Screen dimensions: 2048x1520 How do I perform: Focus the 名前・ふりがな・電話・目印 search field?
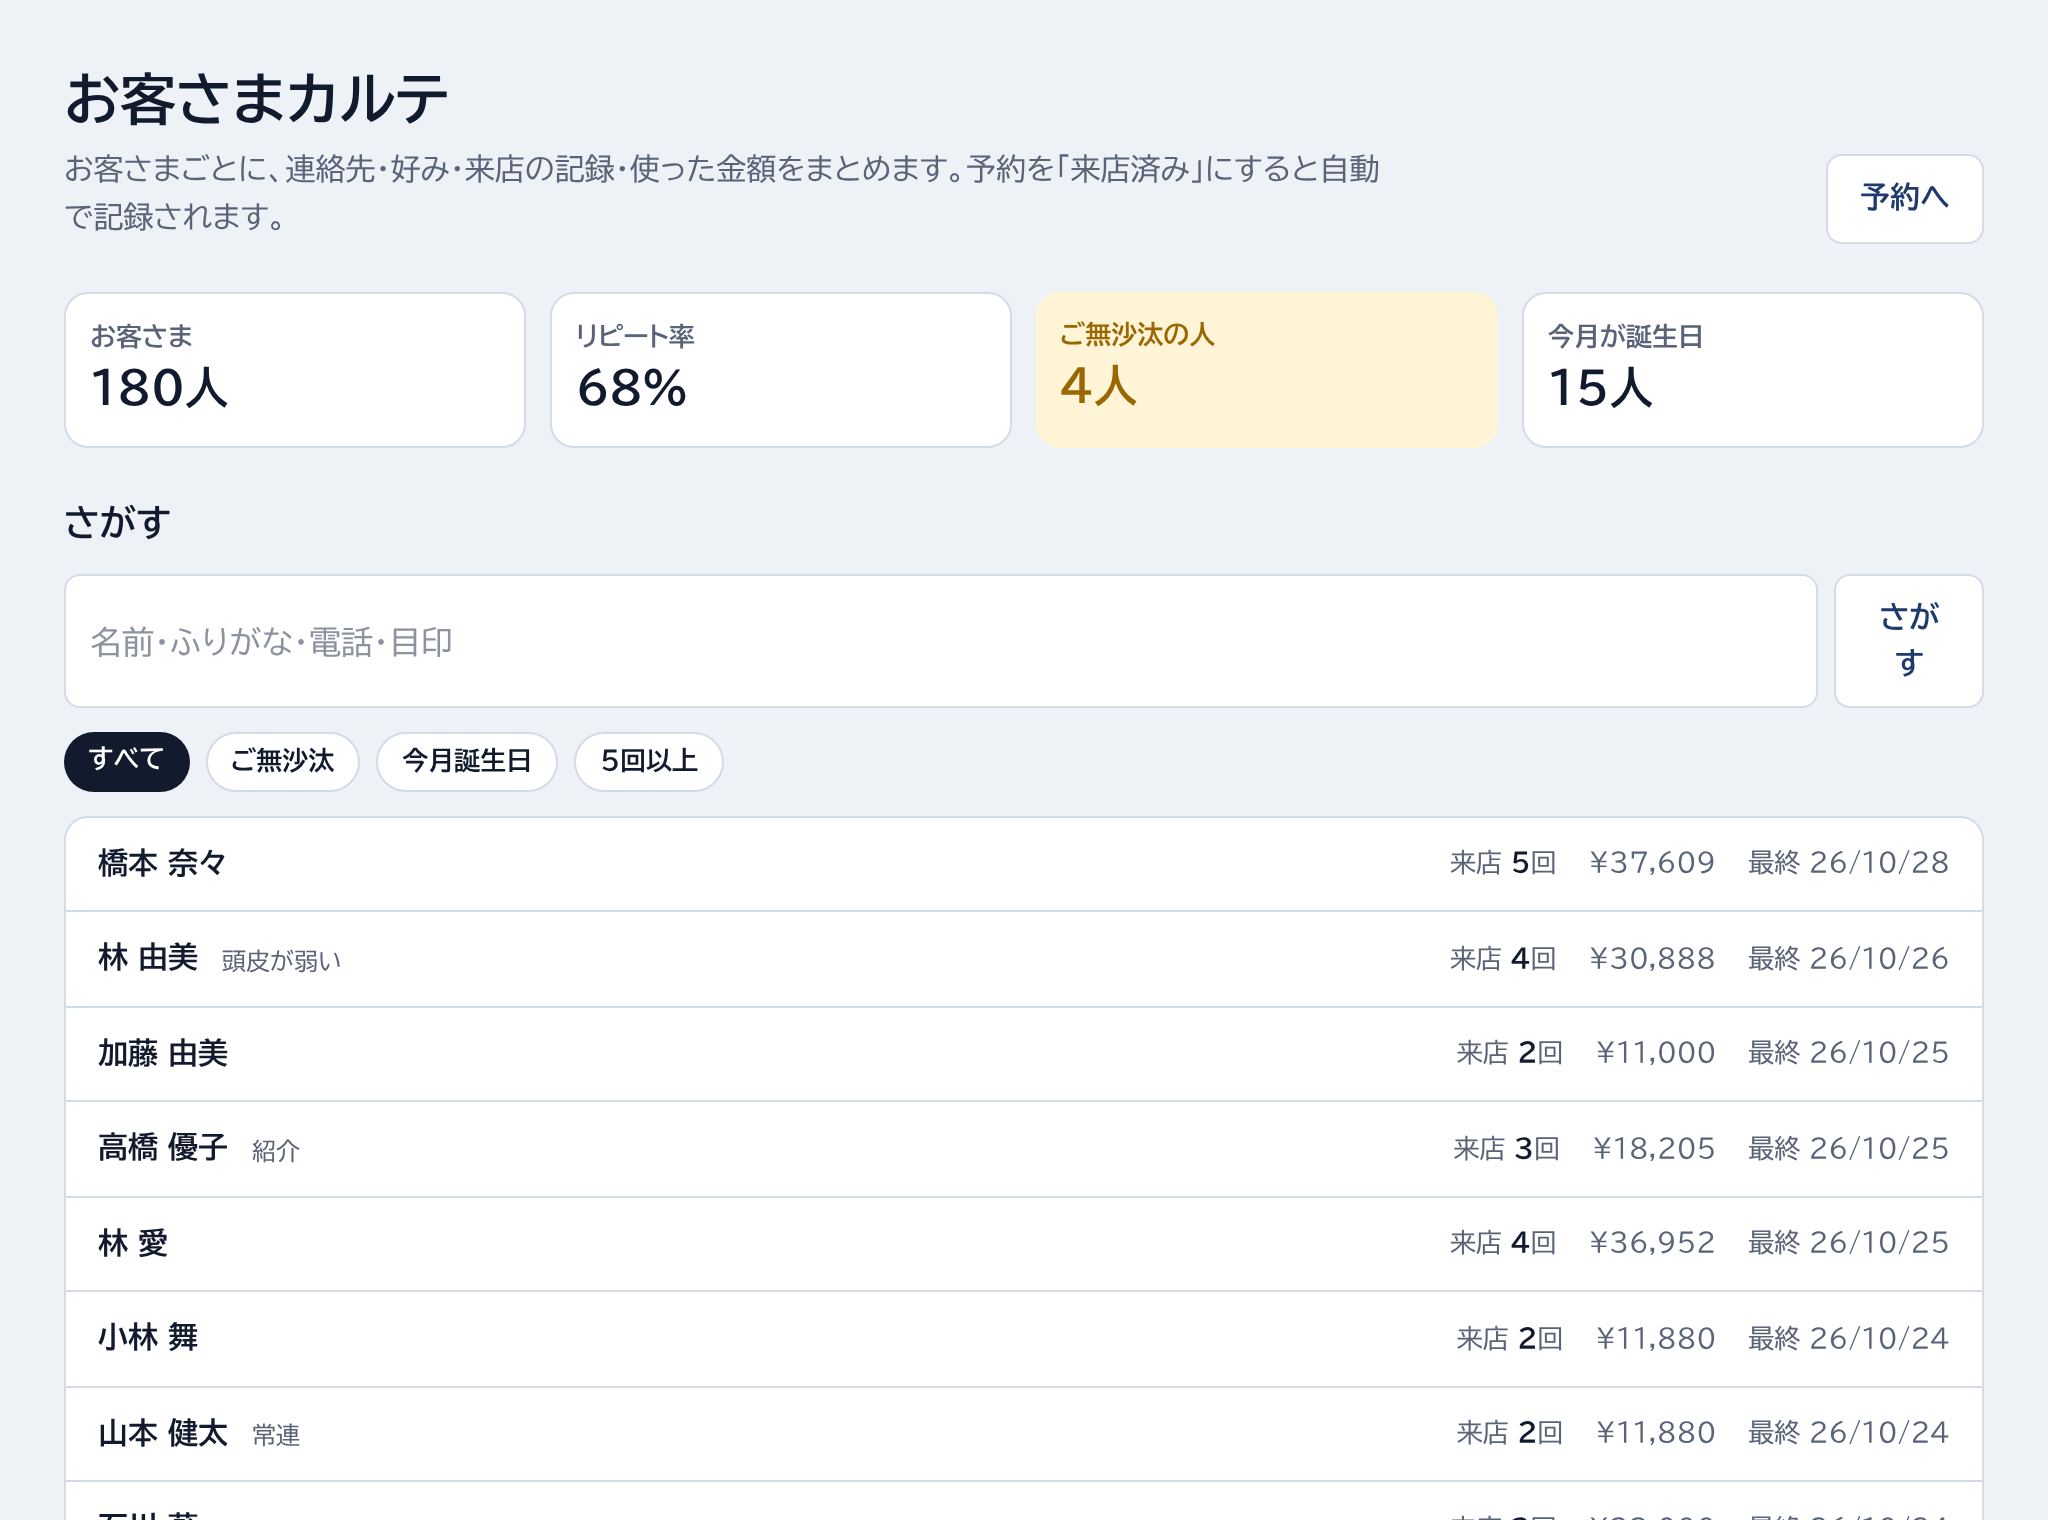click(940, 640)
